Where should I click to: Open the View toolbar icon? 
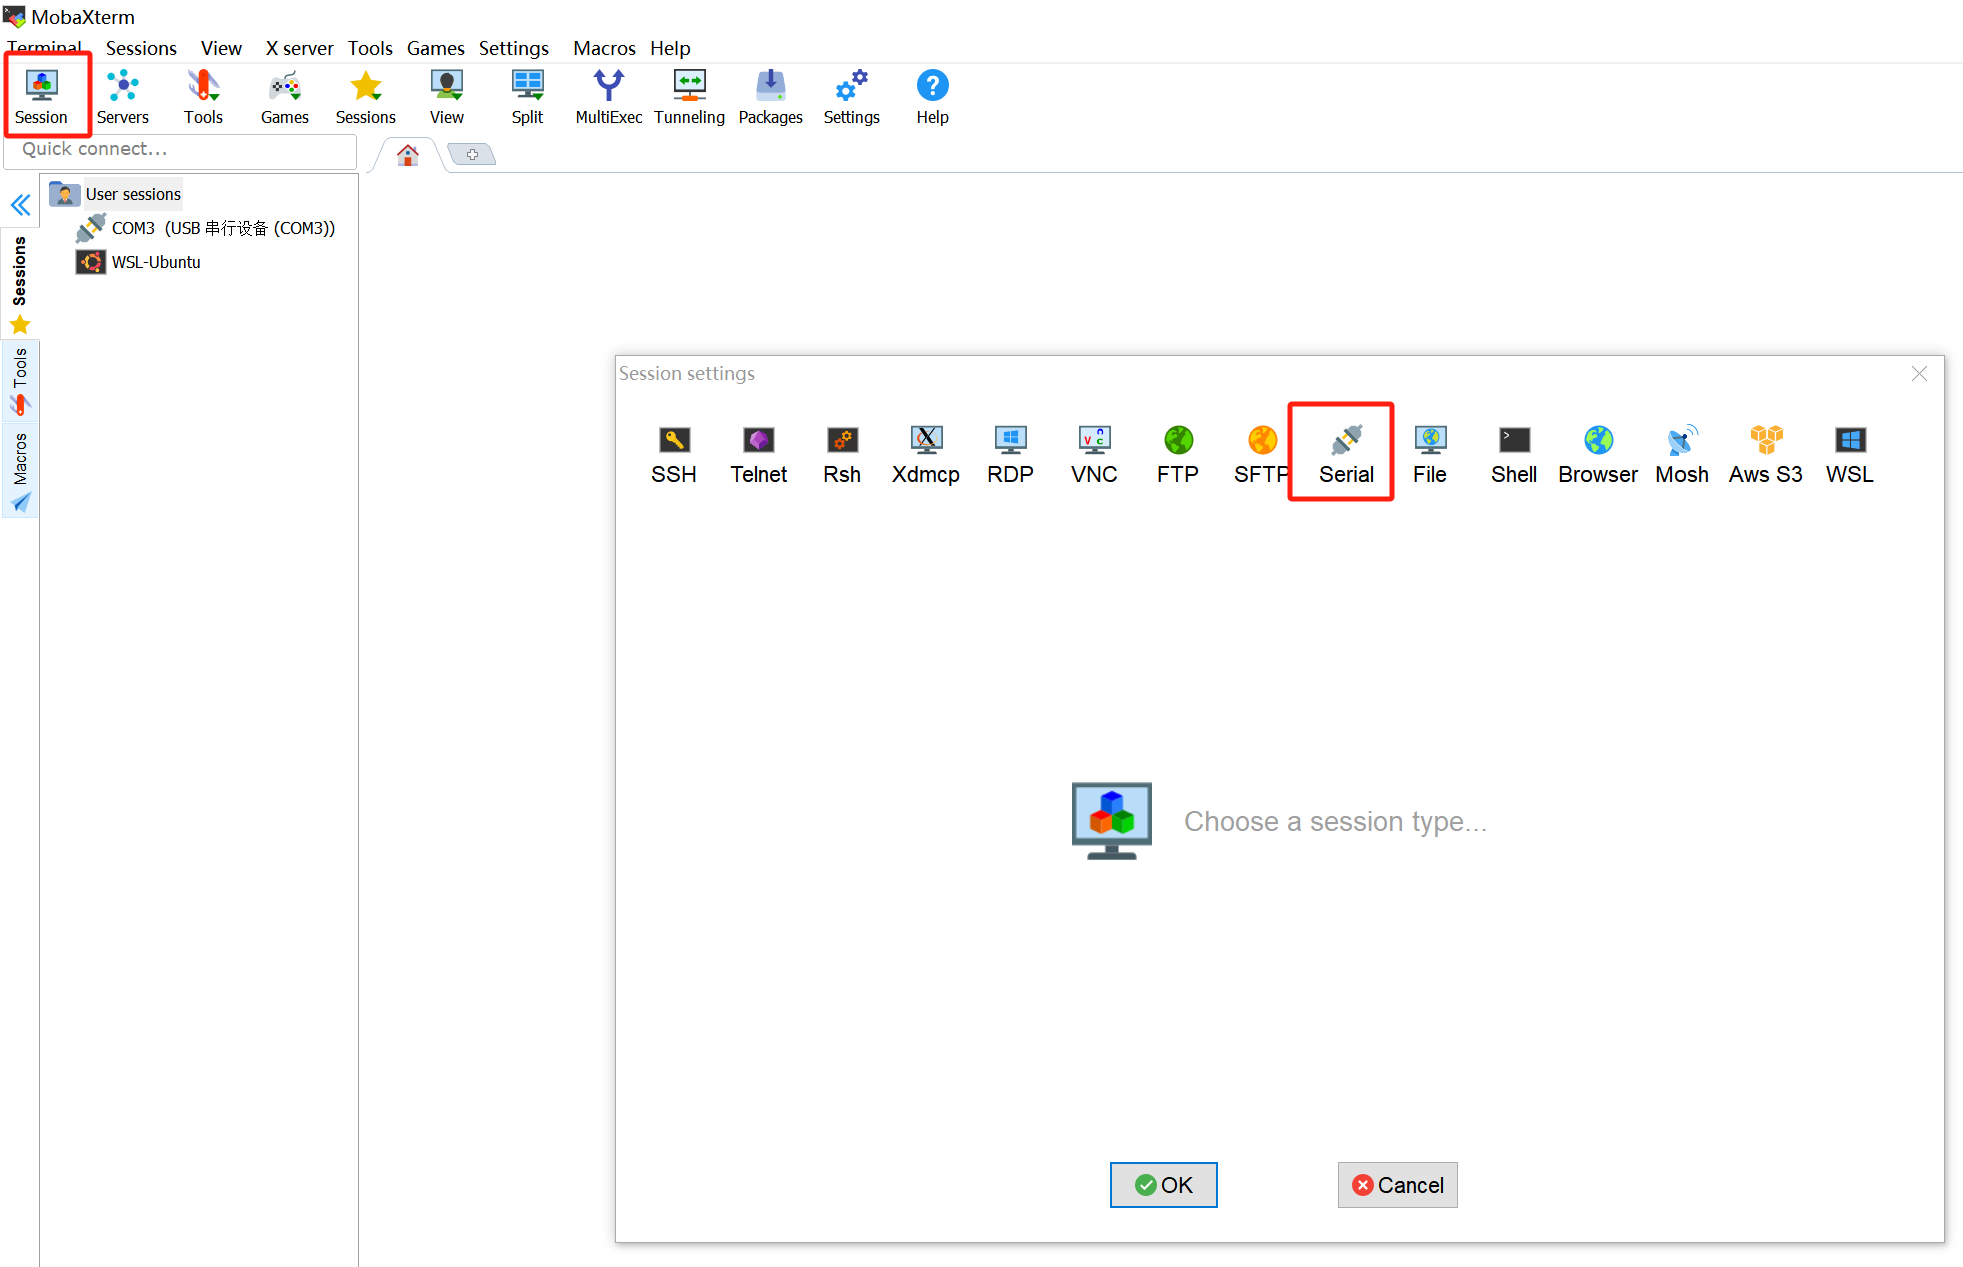click(447, 97)
